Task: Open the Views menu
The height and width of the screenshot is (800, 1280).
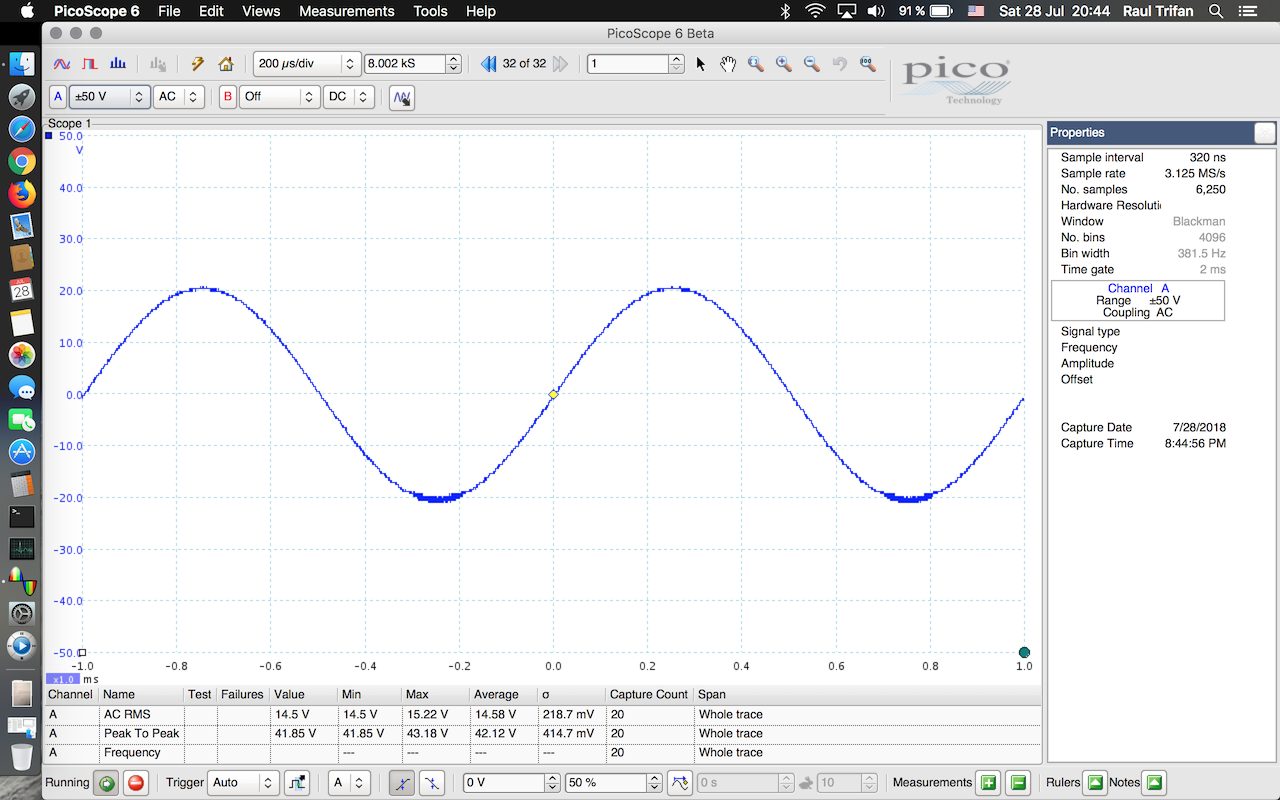Action: click(261, 11)
